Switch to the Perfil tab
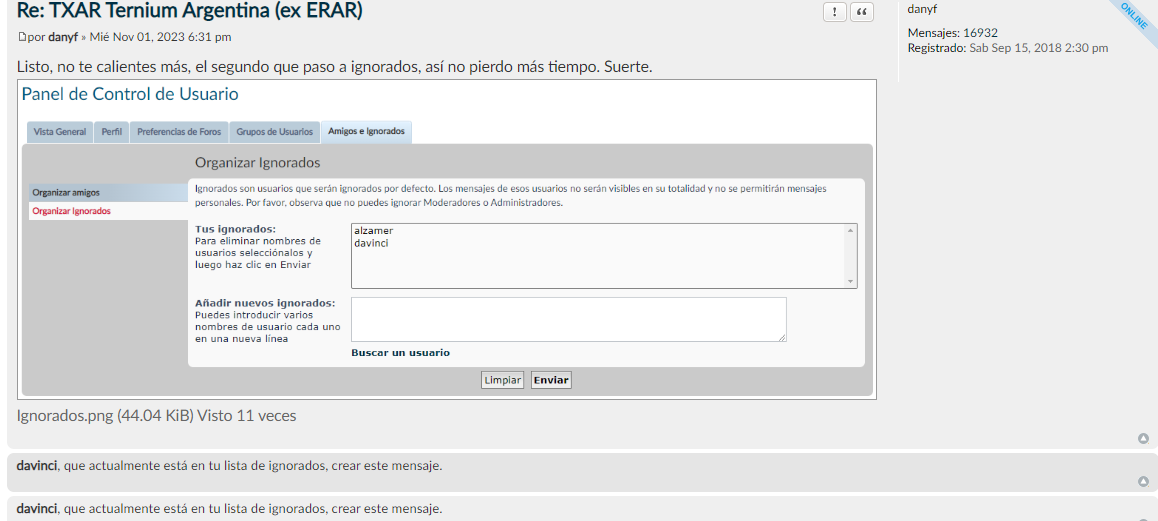 pyautogui.click(x=112, y=132)
